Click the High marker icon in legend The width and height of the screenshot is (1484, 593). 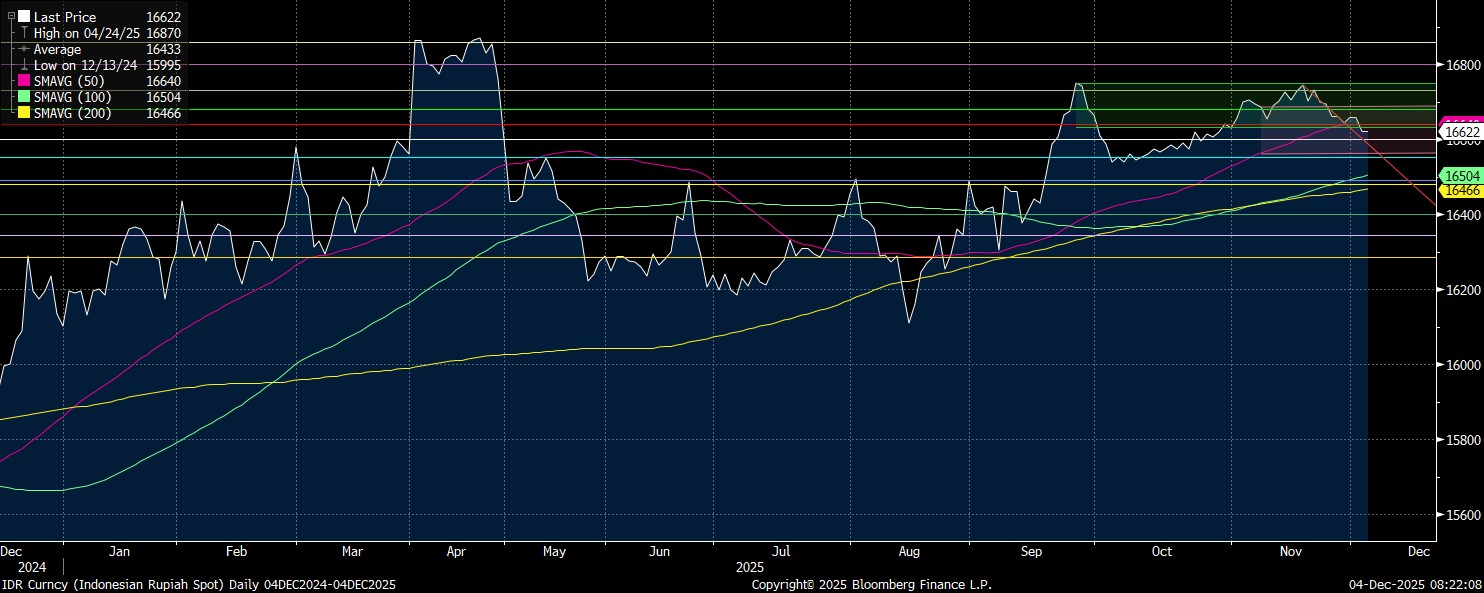24,33
